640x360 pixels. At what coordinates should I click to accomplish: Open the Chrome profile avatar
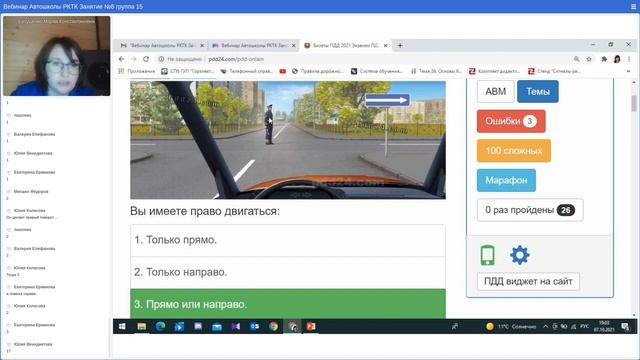617,59
